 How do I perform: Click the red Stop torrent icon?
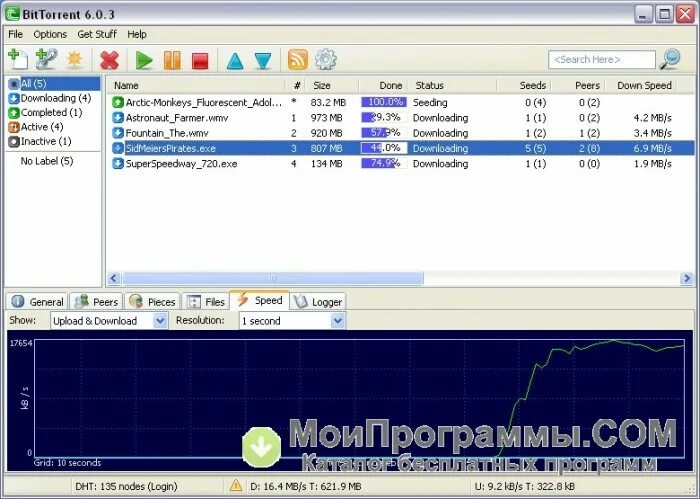(x=200, y=61)
